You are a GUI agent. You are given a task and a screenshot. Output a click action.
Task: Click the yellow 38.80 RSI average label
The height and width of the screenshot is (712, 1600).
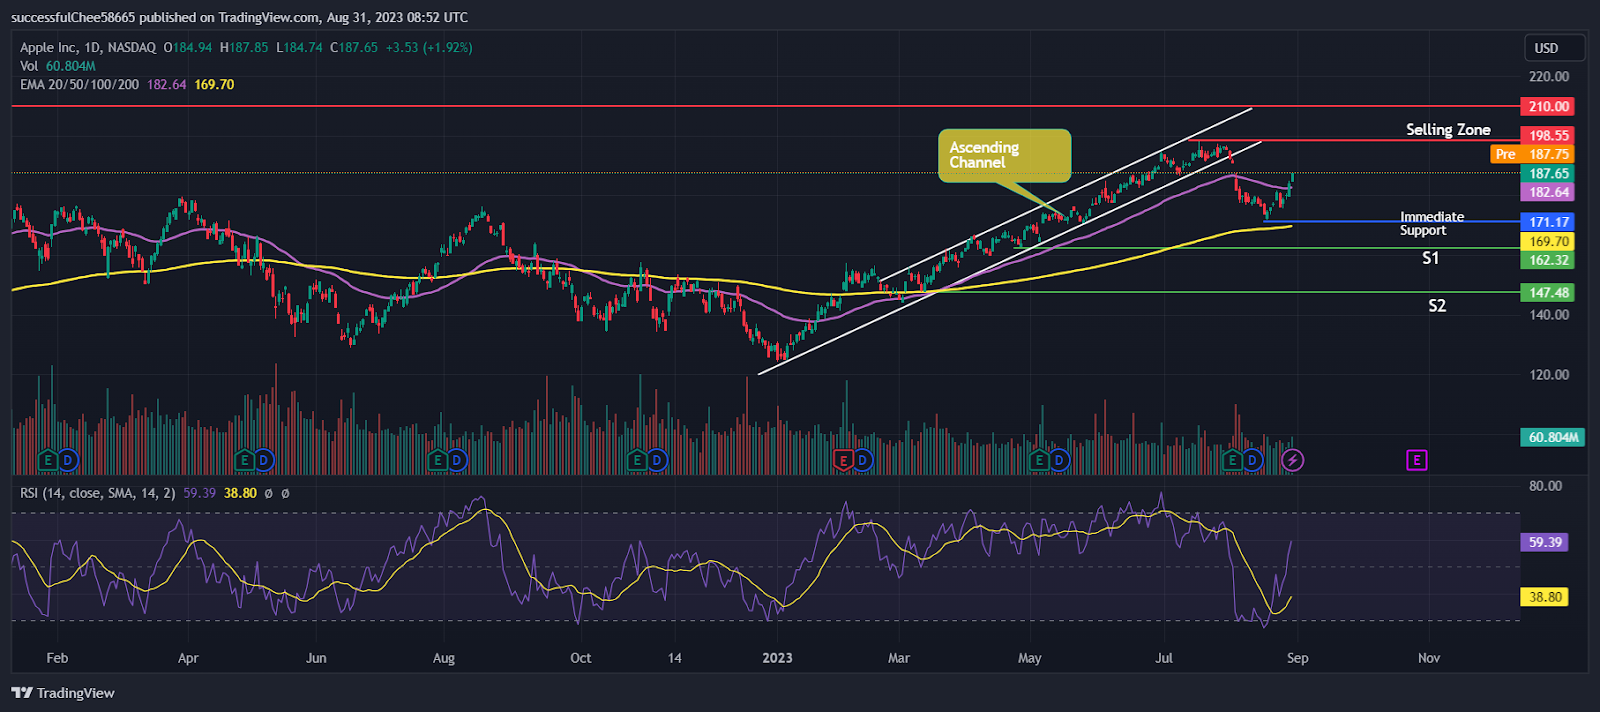[1545, 597]
